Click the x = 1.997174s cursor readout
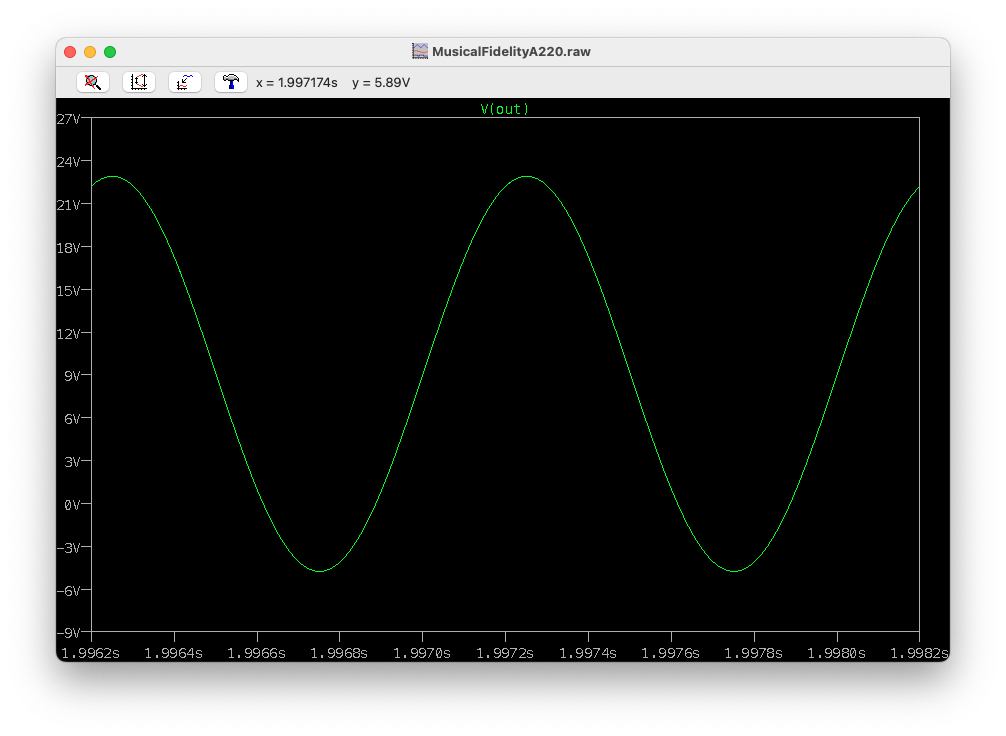This screenshot has height=736, width=1006. tap(296, 83)
